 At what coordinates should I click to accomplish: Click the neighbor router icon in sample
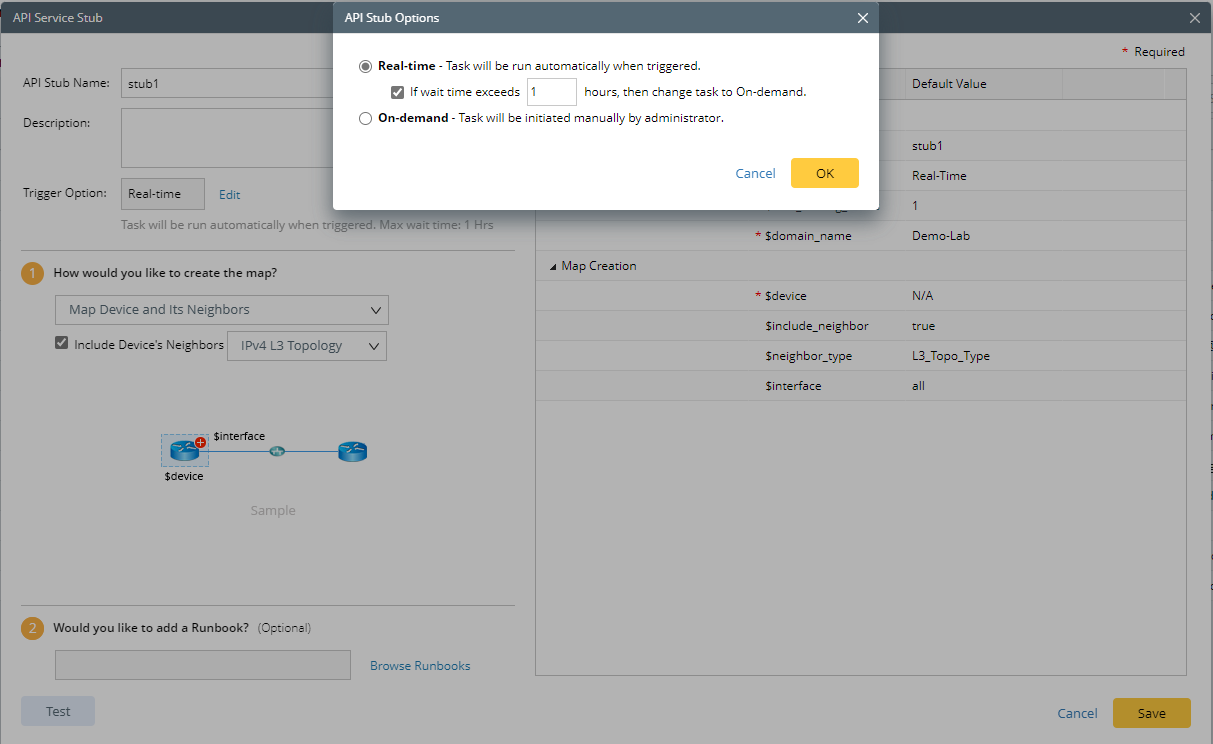(x=352, y=451)
